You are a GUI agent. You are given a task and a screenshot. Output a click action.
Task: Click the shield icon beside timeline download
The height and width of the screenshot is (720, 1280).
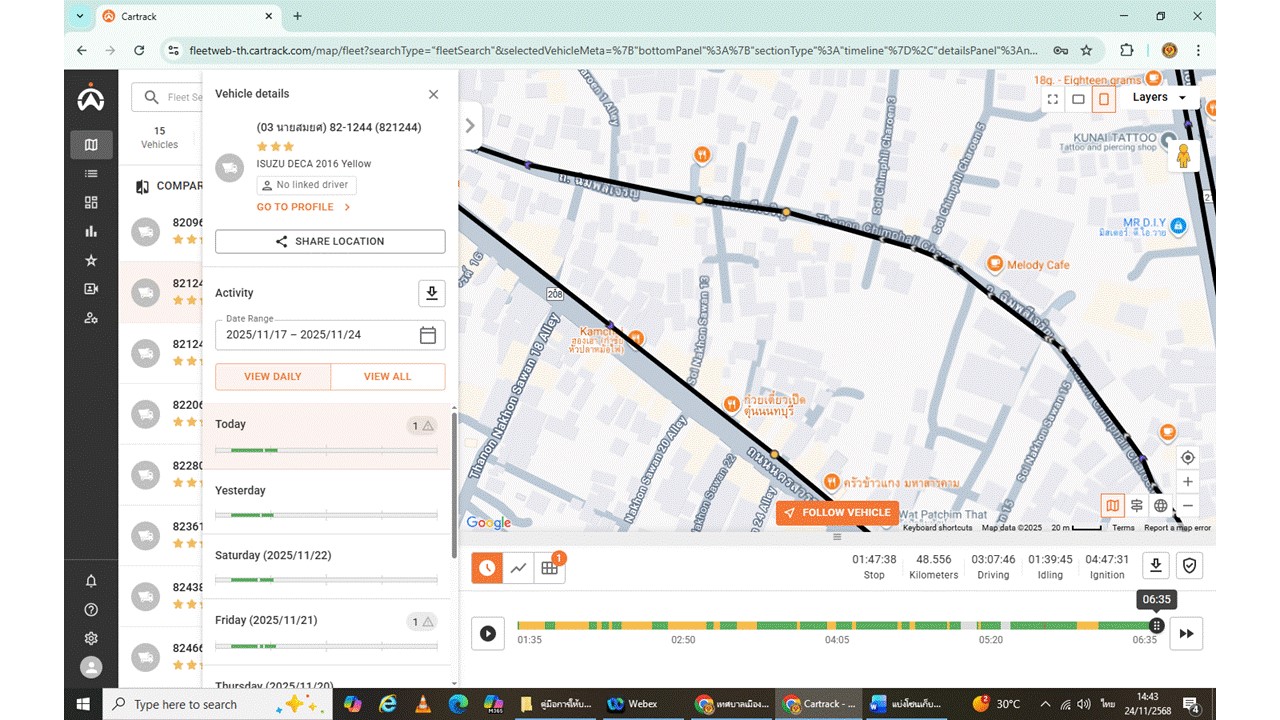click(1189, 566)
